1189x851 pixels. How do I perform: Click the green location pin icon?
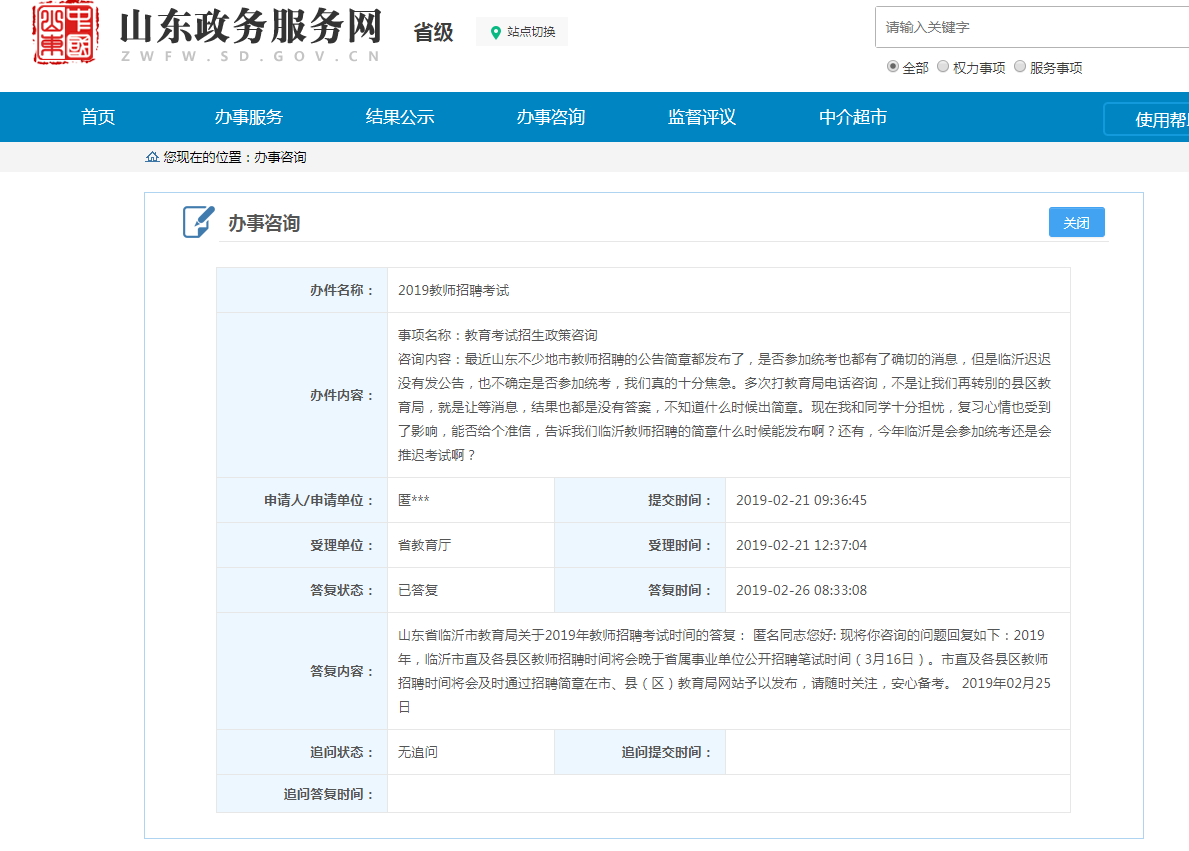point(496,33)
